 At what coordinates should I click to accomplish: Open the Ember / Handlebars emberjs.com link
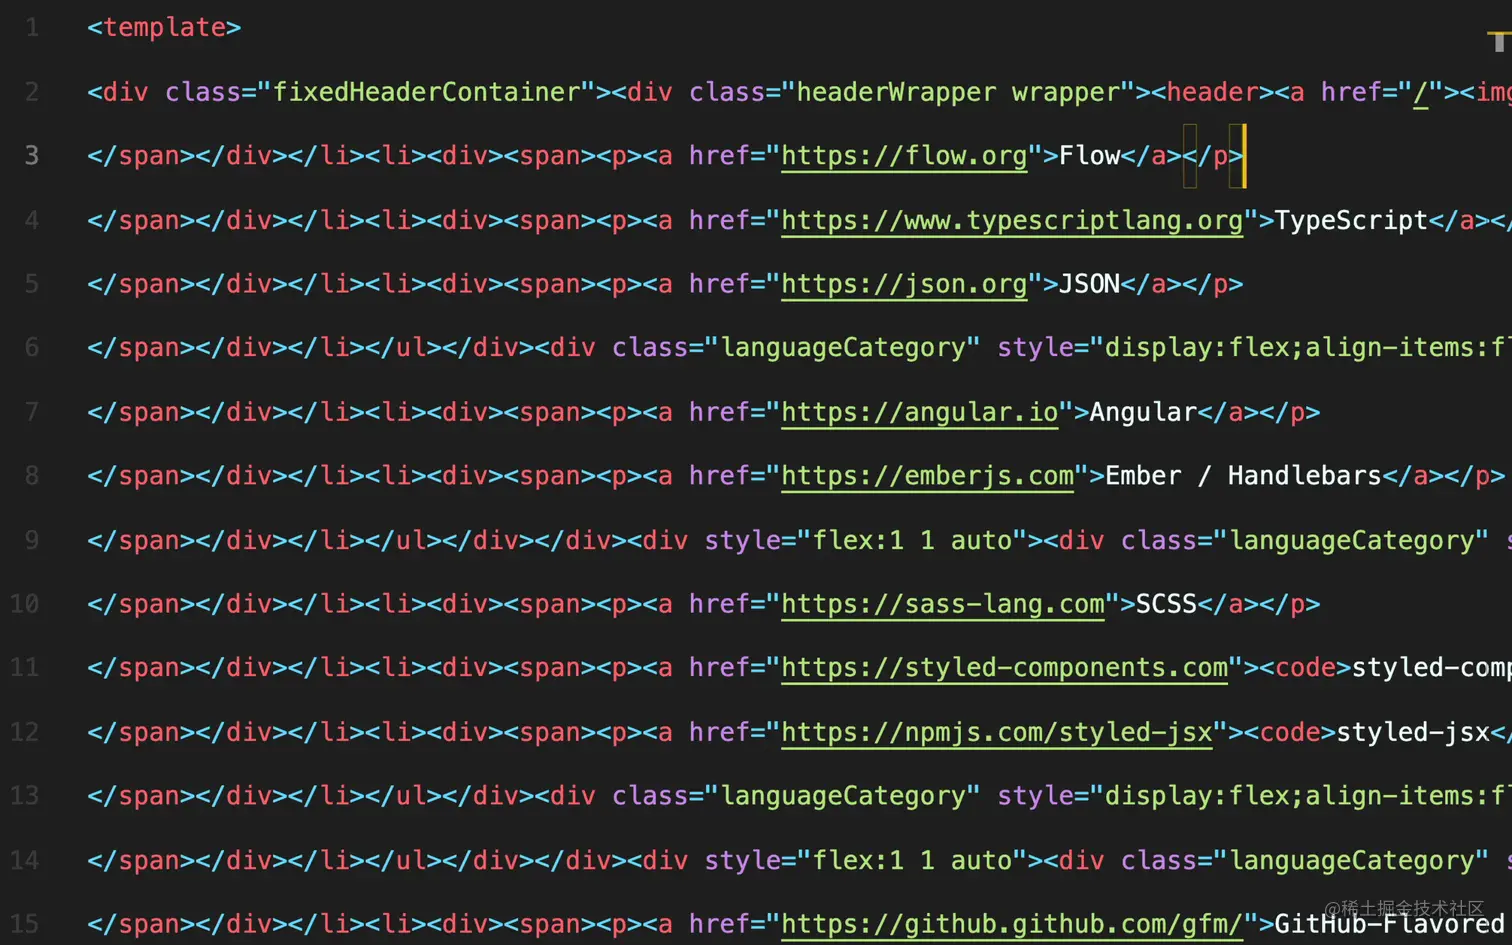point(925,475)
